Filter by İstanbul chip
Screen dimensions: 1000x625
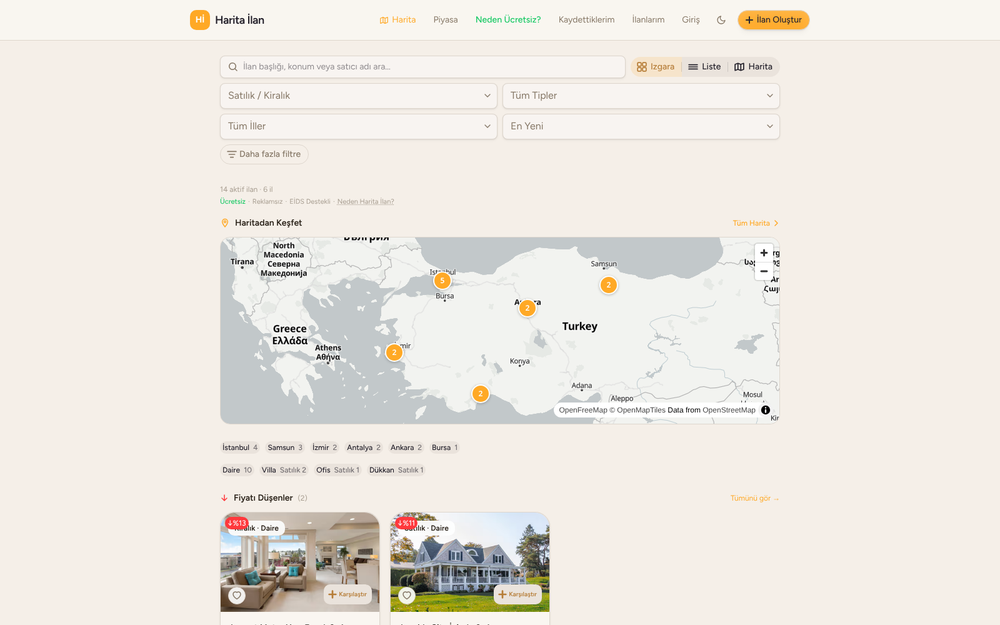(240, 448)
